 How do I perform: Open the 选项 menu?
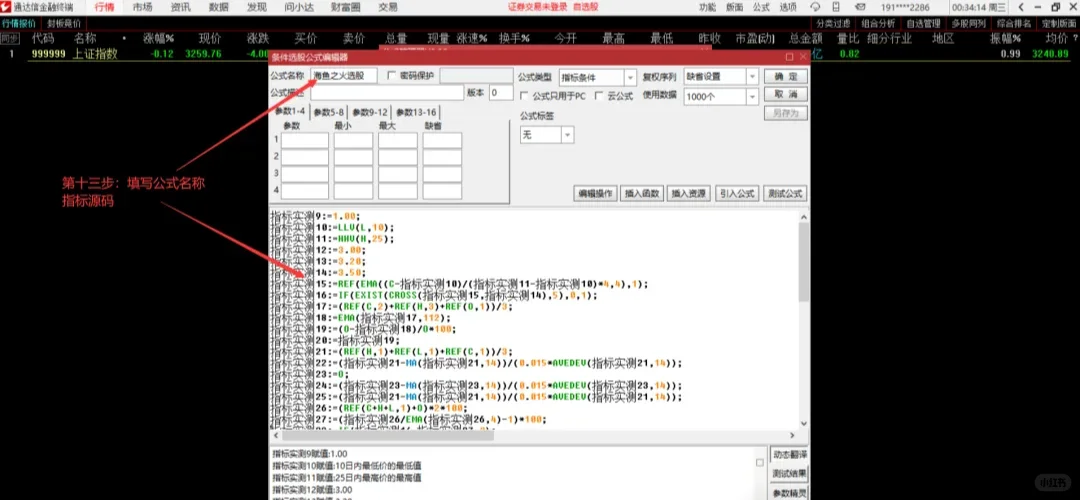coord(787,8)
